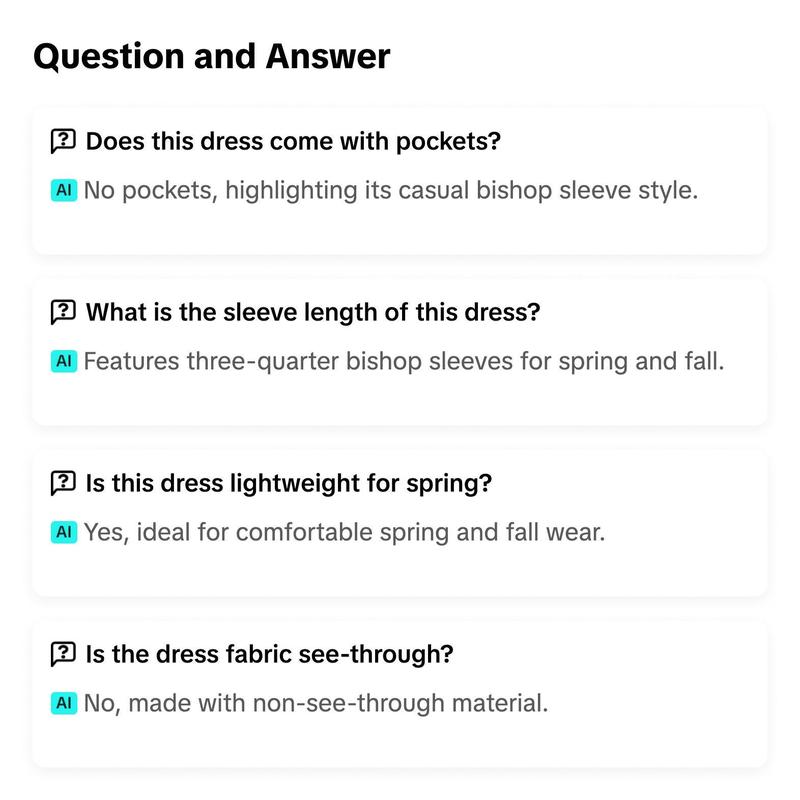Click the question icon beside pockets question

point(63,141)
